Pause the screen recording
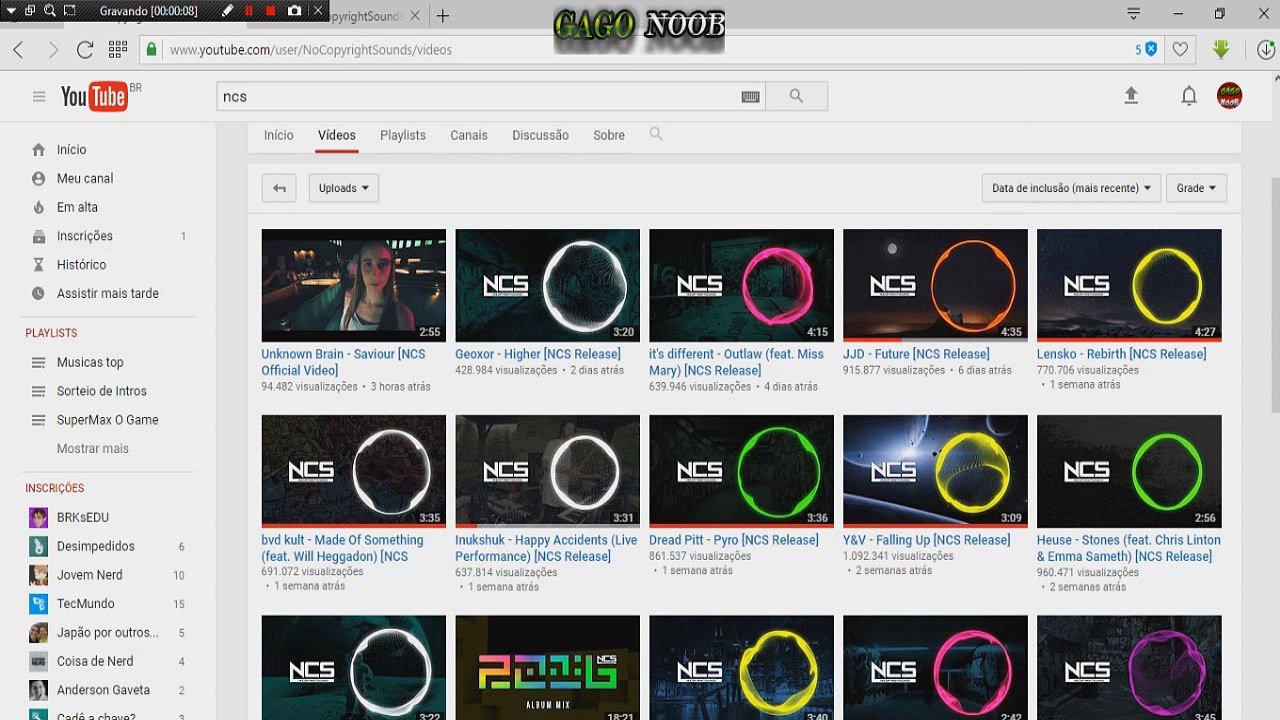The image size is (1280, 720). (249, 11)
